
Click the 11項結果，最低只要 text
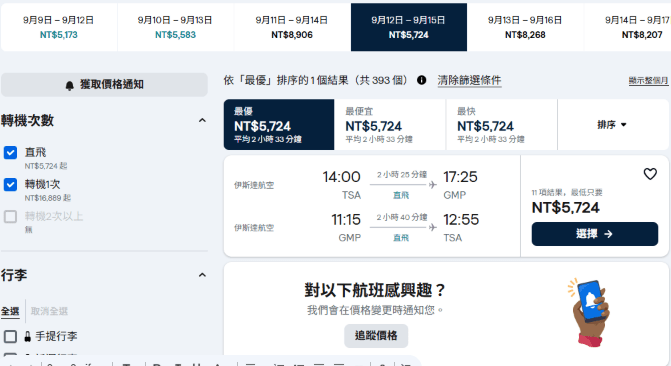point(567,193)
